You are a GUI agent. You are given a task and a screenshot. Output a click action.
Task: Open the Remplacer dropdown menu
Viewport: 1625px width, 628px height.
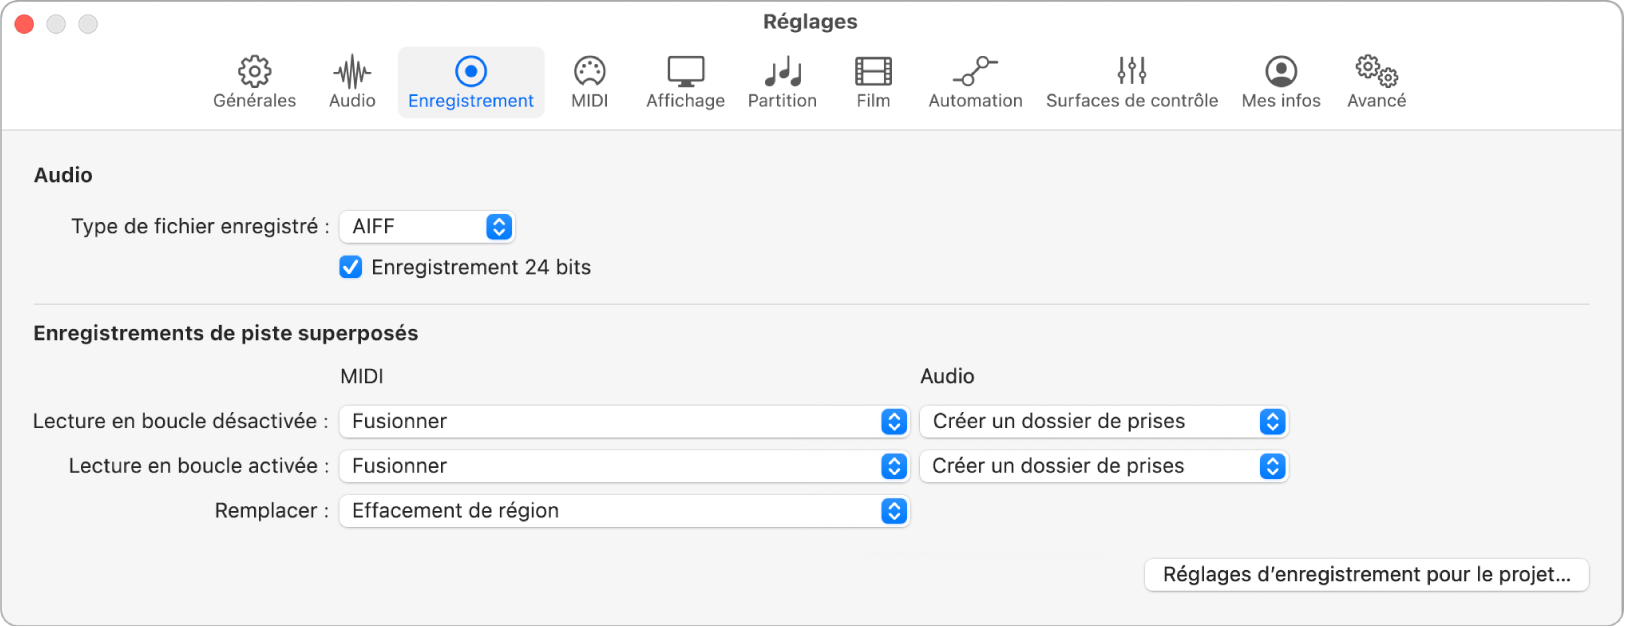624,511
